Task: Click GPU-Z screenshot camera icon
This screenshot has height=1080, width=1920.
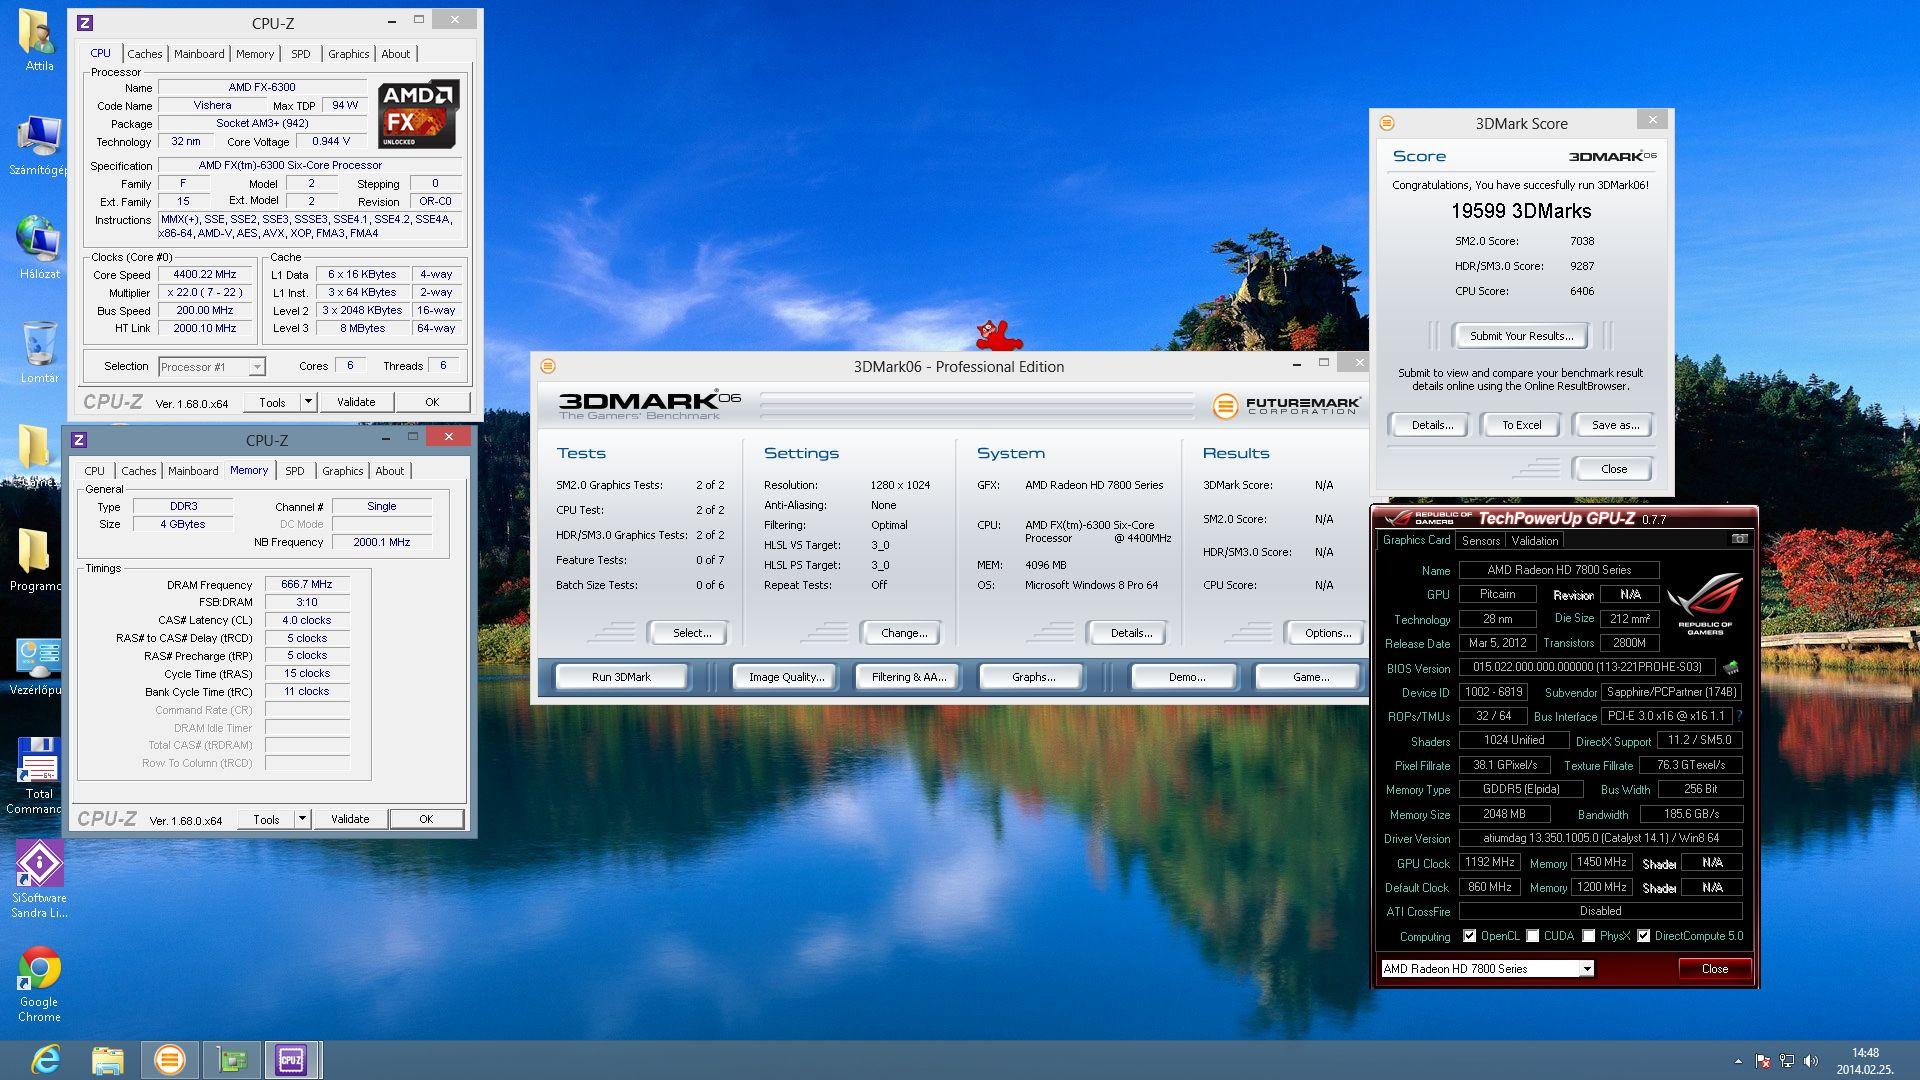Action: click(1739, 539)
